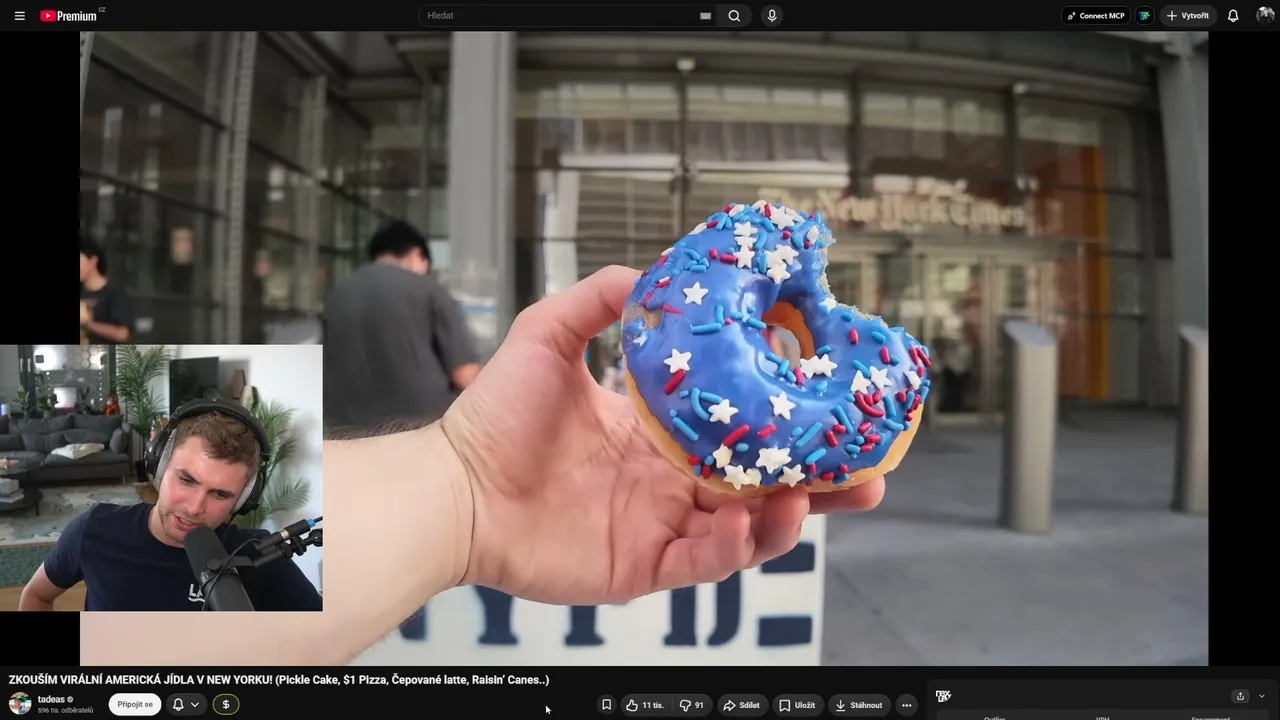Click the main video player

point(644,348)
